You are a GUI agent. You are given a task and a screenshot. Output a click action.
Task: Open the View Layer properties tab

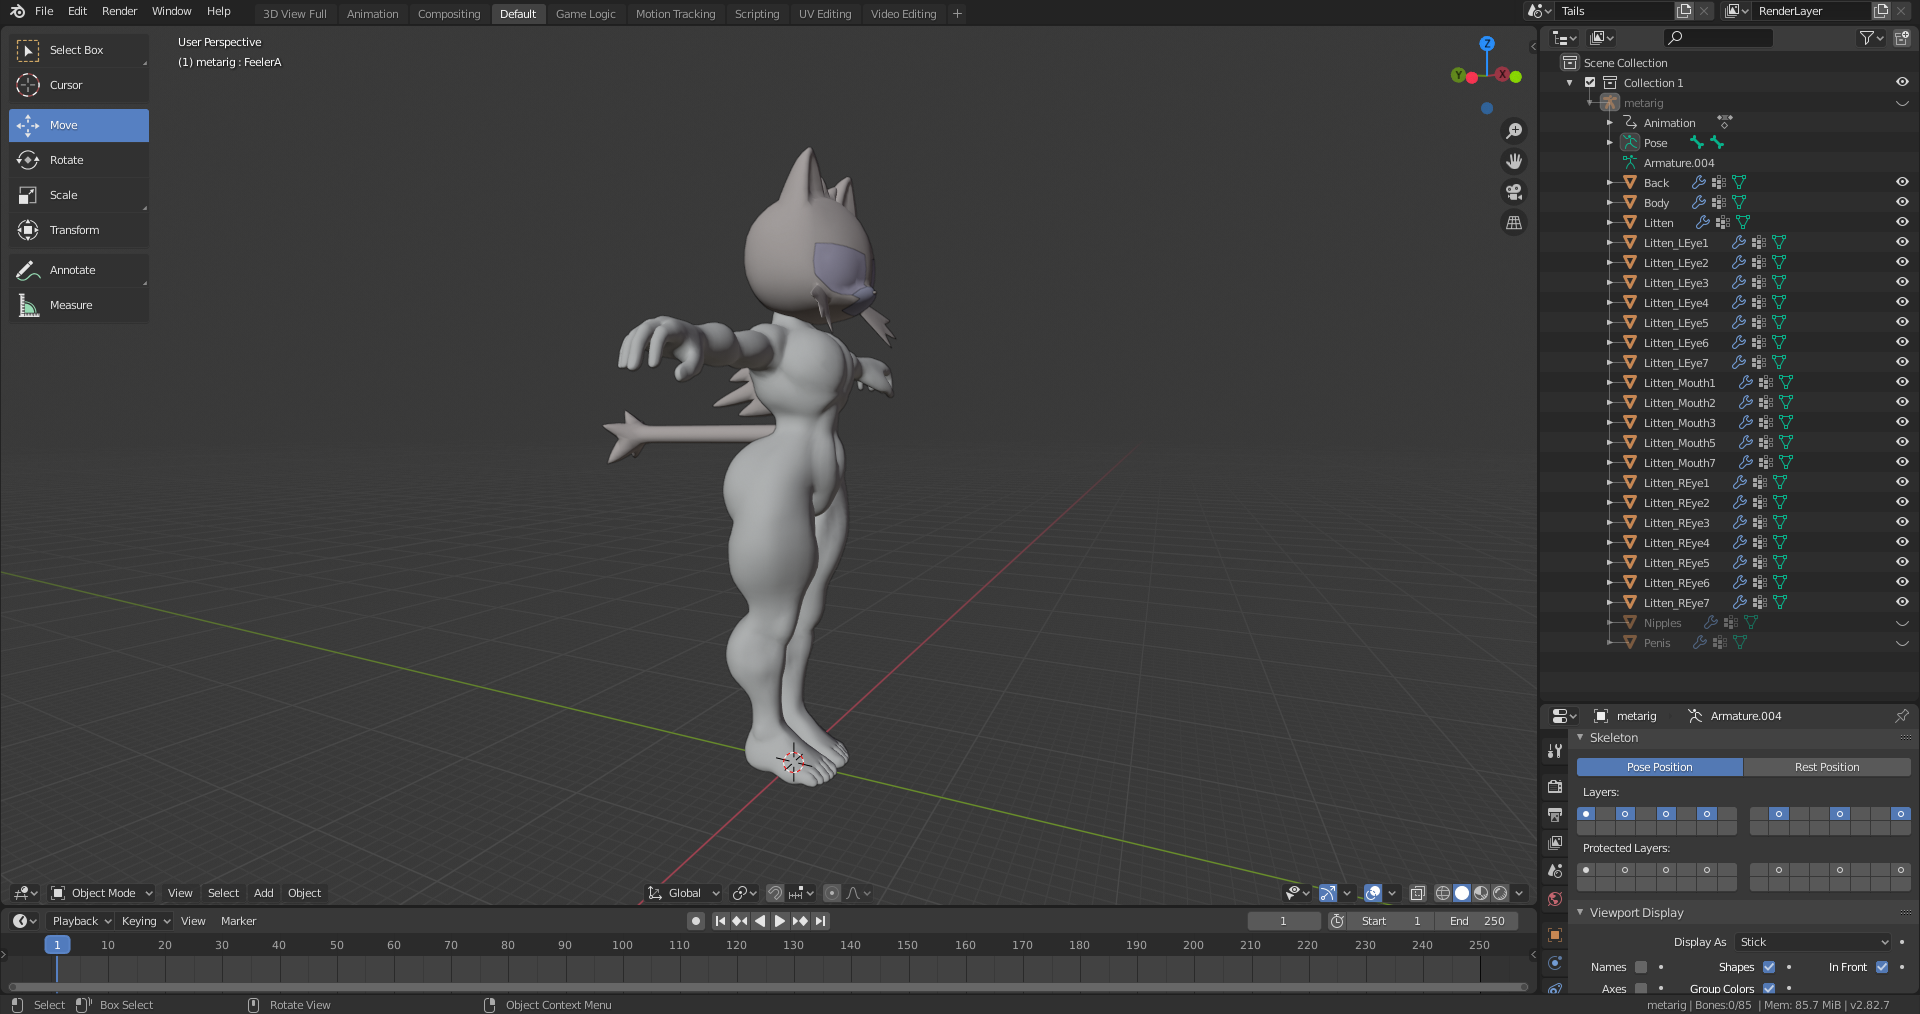point(1555,843)
